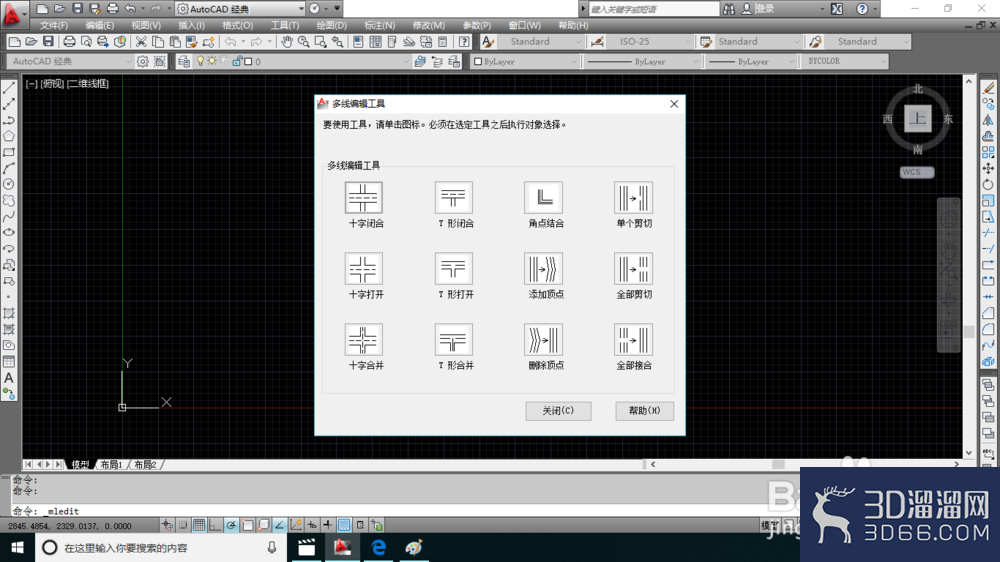1000x562 pixels.
Task: Toggle polar tracking in status bar
Action: [231, 525]
